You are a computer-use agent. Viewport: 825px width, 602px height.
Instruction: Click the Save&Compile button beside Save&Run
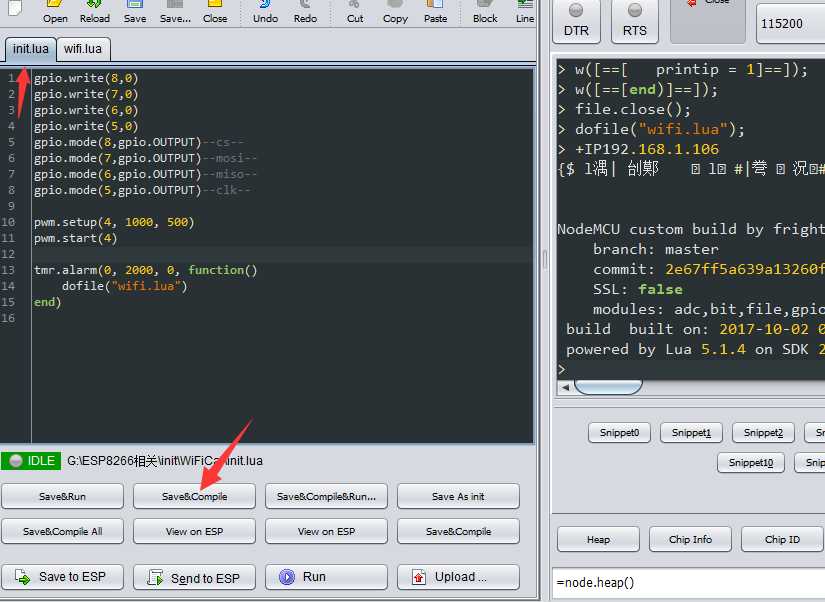click(x=195, y=496)
